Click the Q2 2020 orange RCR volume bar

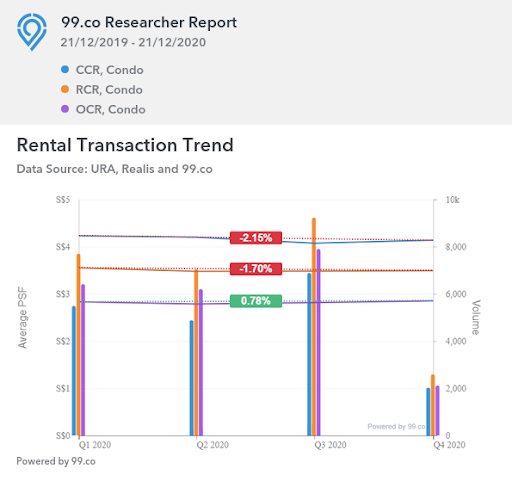(x=196, y=352)
